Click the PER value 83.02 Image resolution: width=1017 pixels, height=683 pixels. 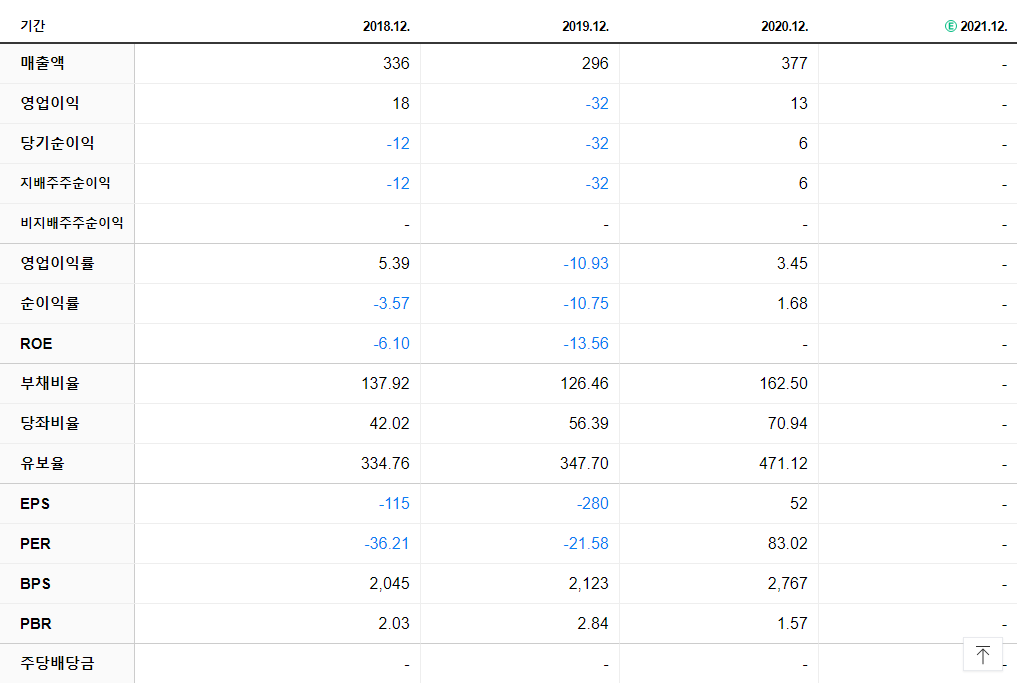click(787, 544)
